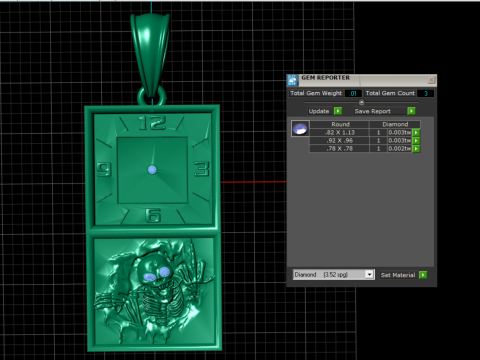Close the Gem Reporter panel
Screen dimensions: 480x360
431,80
